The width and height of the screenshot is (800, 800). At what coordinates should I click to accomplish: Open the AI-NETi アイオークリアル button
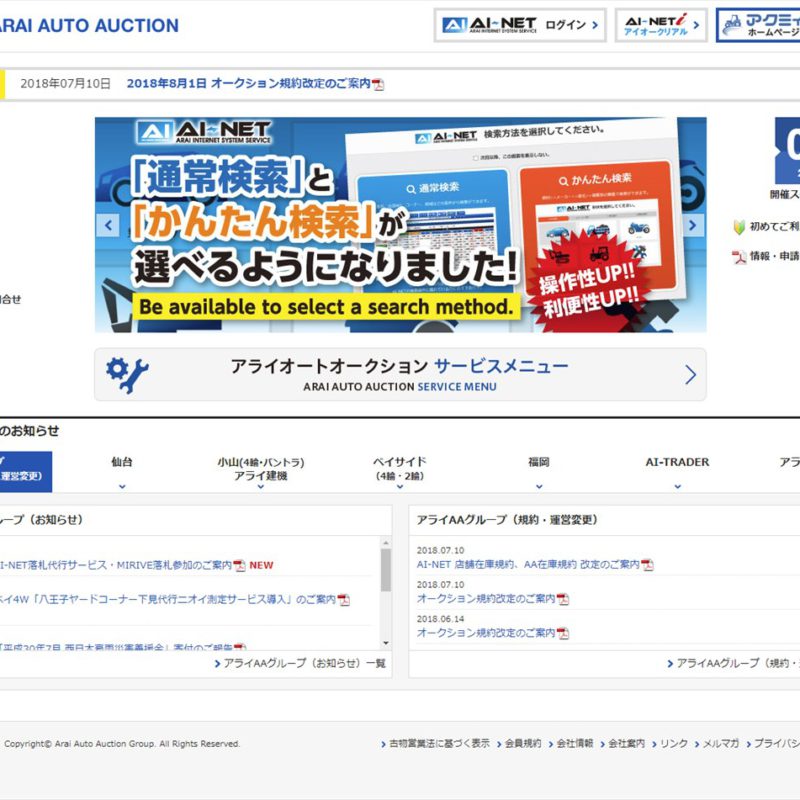coord(661,25)
